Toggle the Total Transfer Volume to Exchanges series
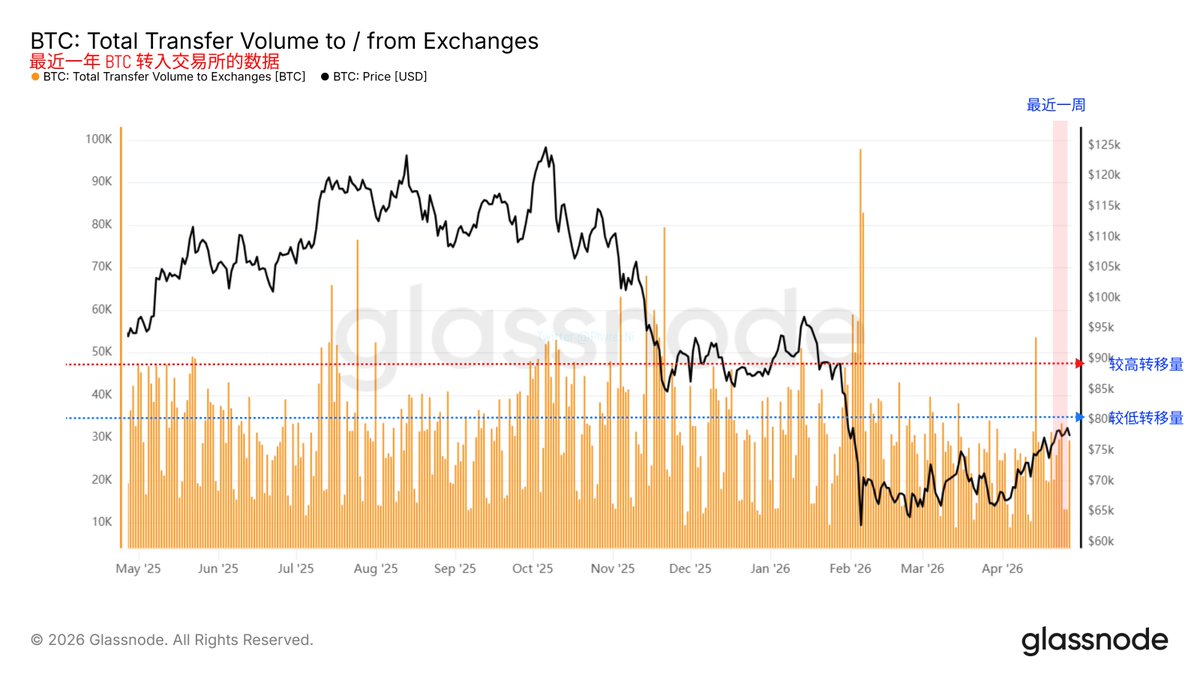Viewport: 1200px width, 675px height. pos(174,77)
